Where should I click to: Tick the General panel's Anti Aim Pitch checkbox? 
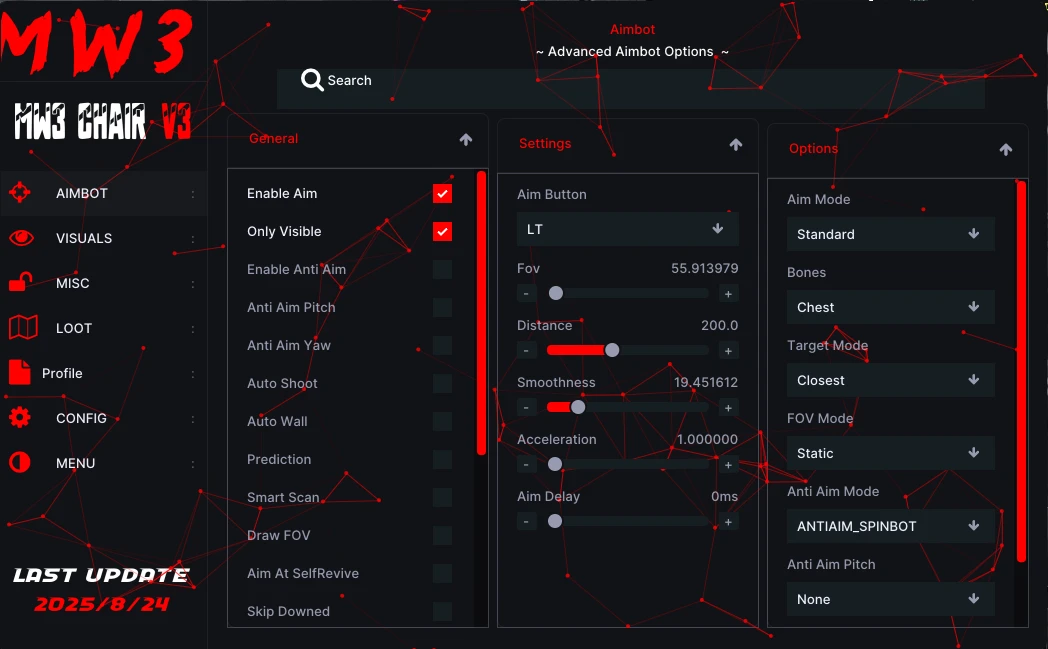point(442,307)
